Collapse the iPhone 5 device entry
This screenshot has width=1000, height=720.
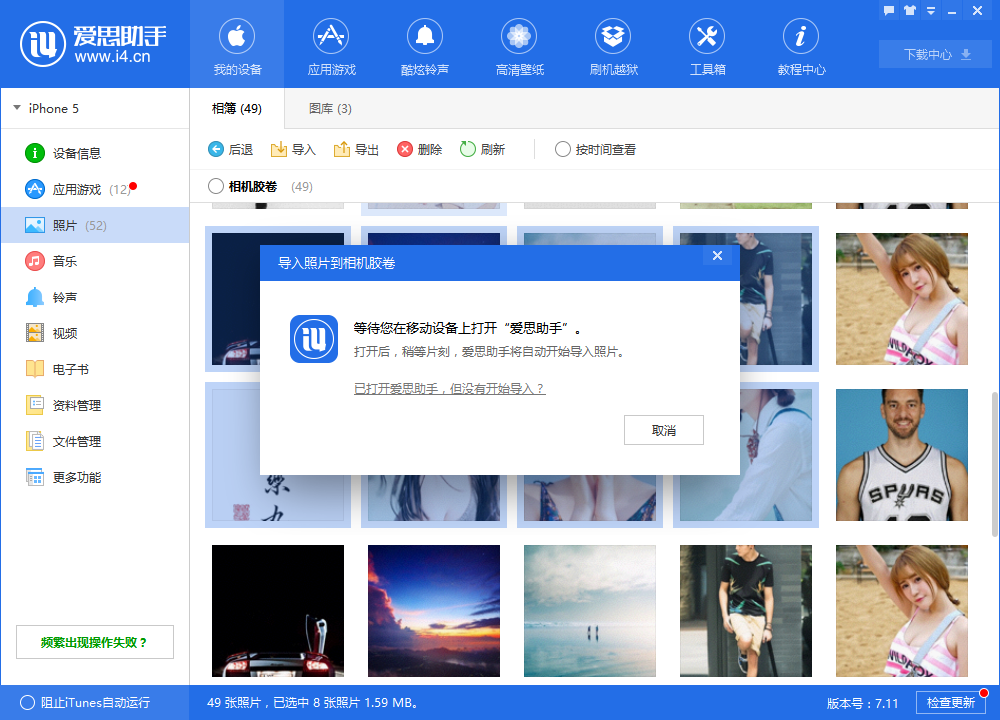point(16,109)
